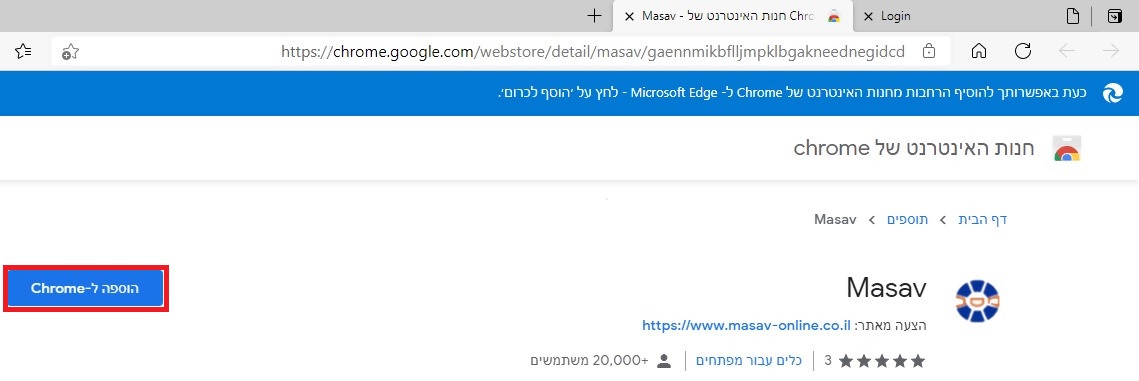Click the הוספה ל-Chrome button

click(85, 288)
